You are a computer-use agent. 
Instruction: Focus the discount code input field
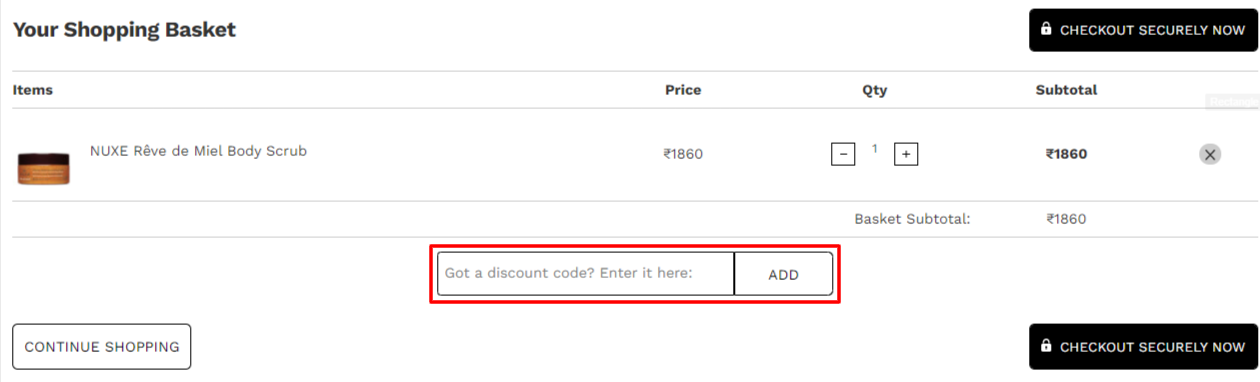pyautogui.click(x=586, y=273)
